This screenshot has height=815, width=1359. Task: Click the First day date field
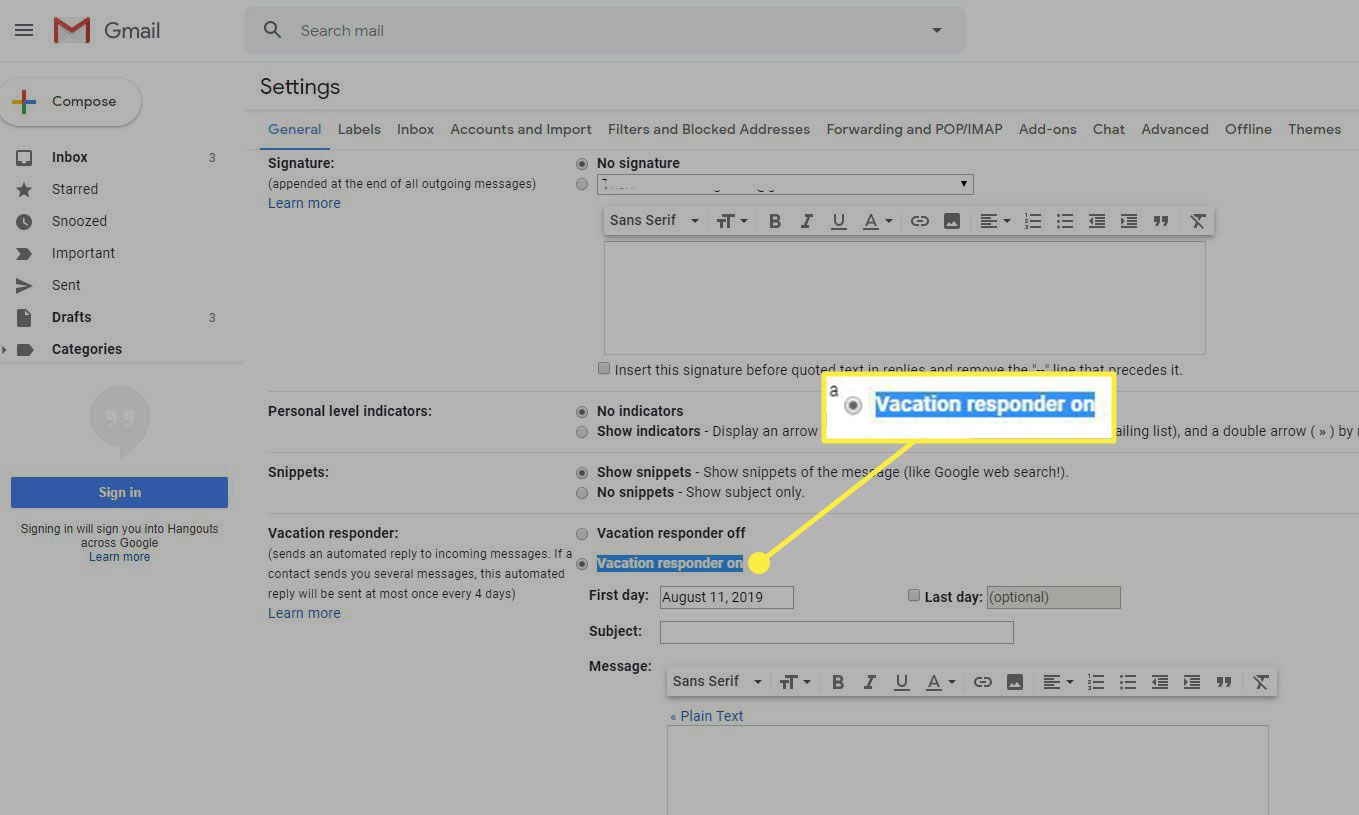coord(727,597)
